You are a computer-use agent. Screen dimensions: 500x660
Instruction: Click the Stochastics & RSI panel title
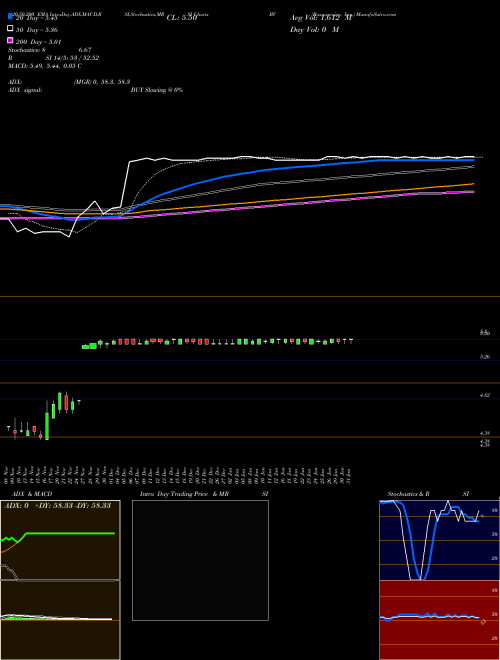coord(428,494)
